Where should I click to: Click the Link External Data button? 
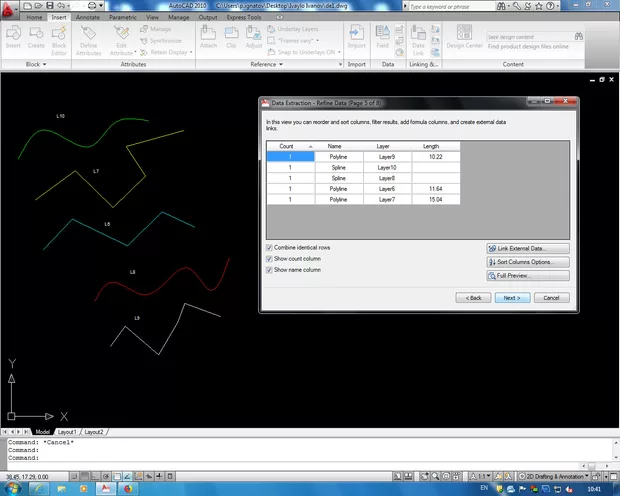pos(528,247)
